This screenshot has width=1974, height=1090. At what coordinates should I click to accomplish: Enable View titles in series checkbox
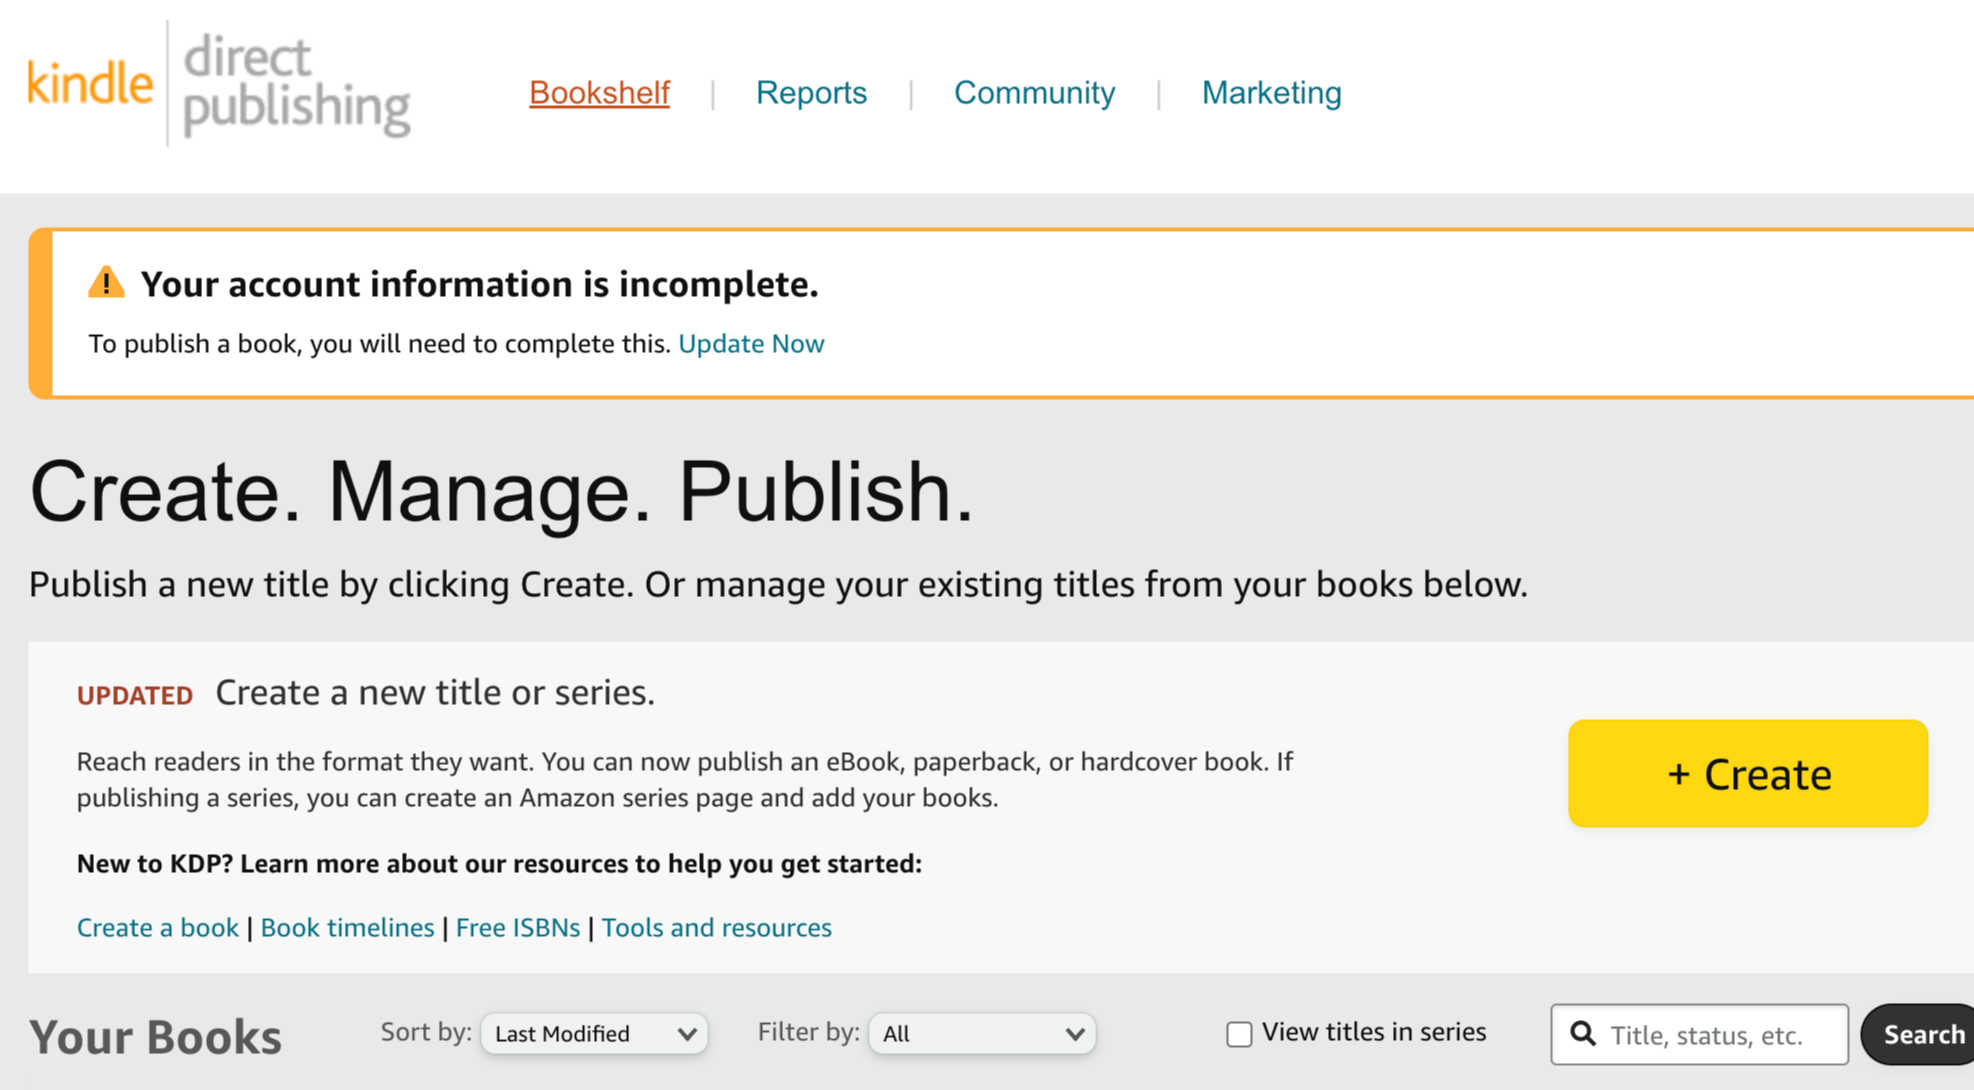pos(1239,1034)
